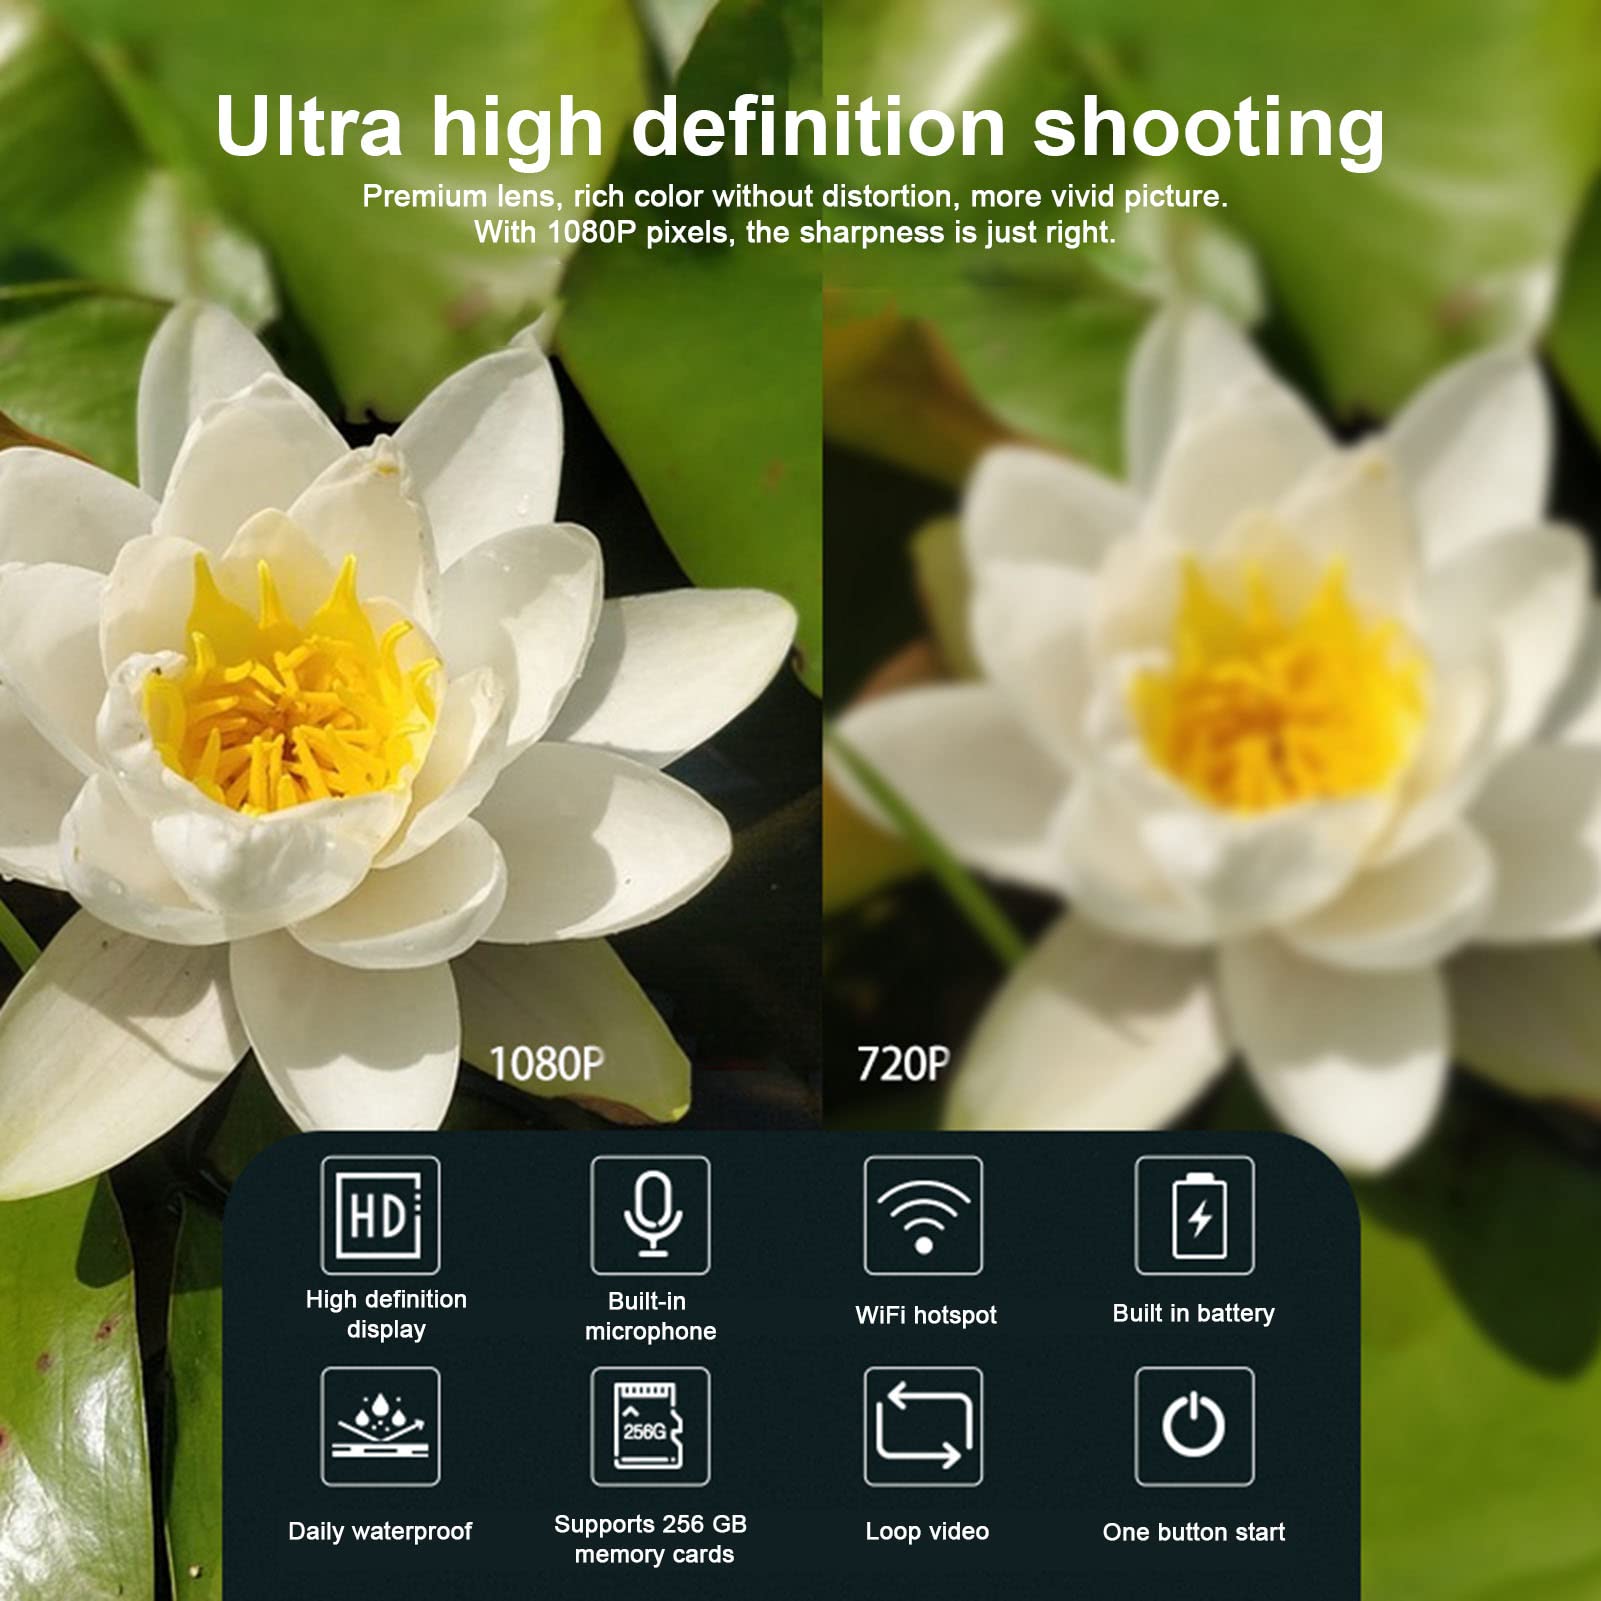This screenshot has height=1601, width=1601.
Task: Click the "Supports 256 GB memory cards" label
Action: pyautogui.click(x=651, y=1539)
